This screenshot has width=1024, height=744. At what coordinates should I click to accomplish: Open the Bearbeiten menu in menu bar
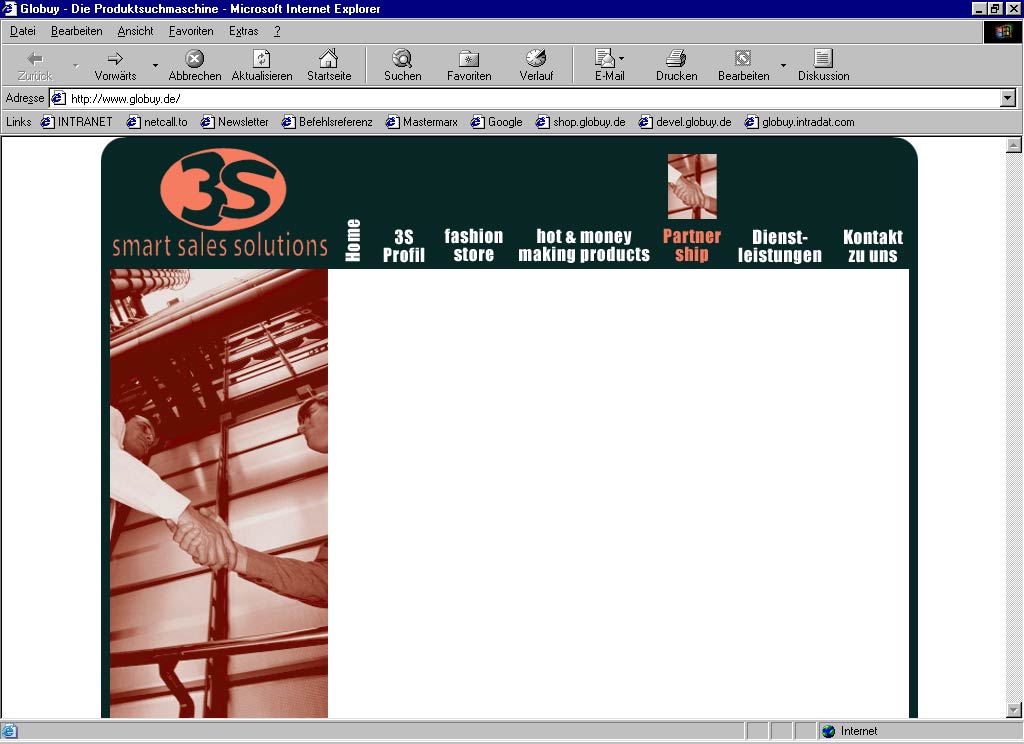coord(76,31)
